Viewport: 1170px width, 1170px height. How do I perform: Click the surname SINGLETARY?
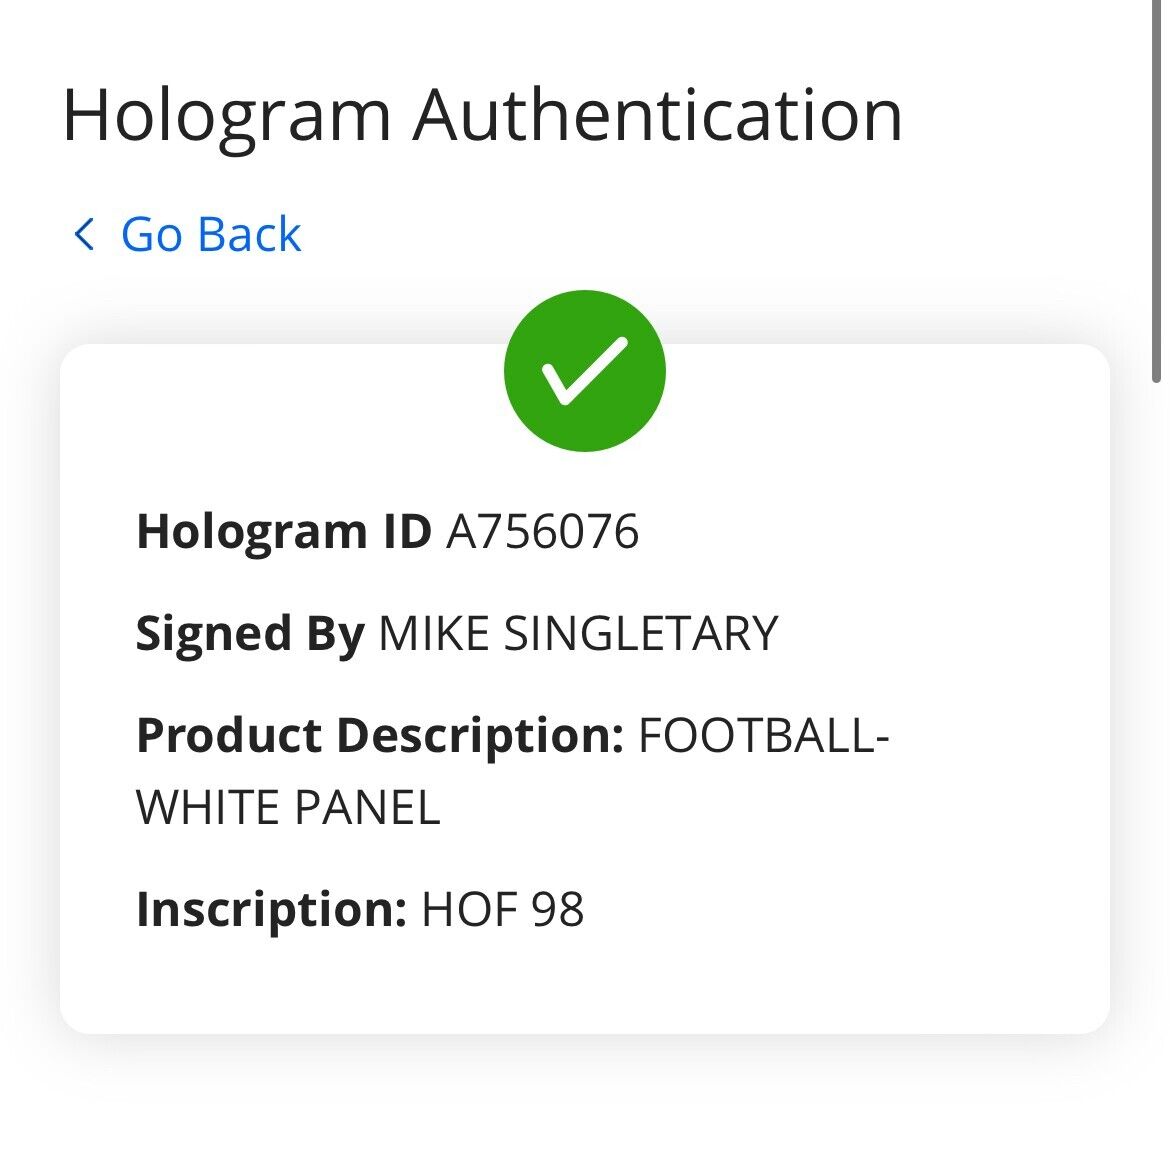[641, 633]
